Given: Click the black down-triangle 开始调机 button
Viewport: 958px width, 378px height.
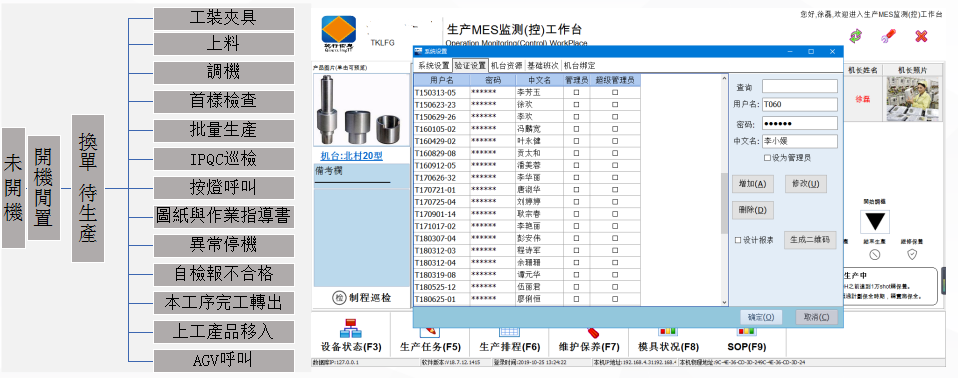Looking at the screenshot, I should point(875,222).
